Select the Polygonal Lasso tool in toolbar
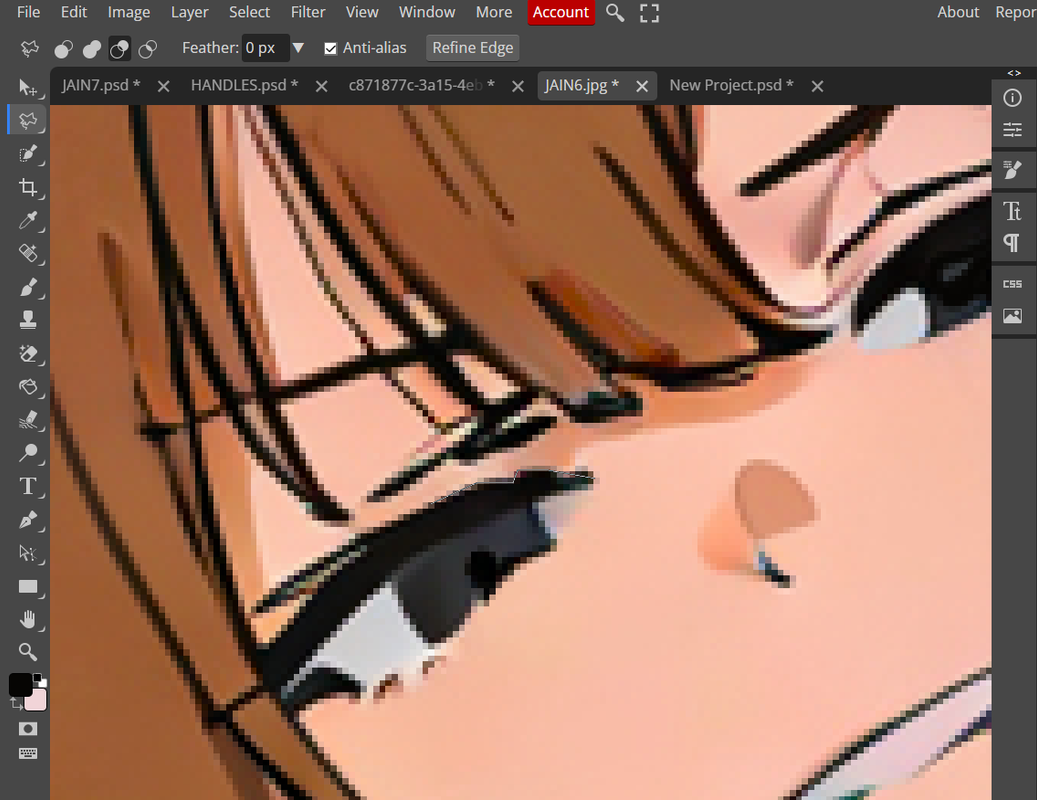Screen dimensions: 1037x800 click(x=28, y=120)
